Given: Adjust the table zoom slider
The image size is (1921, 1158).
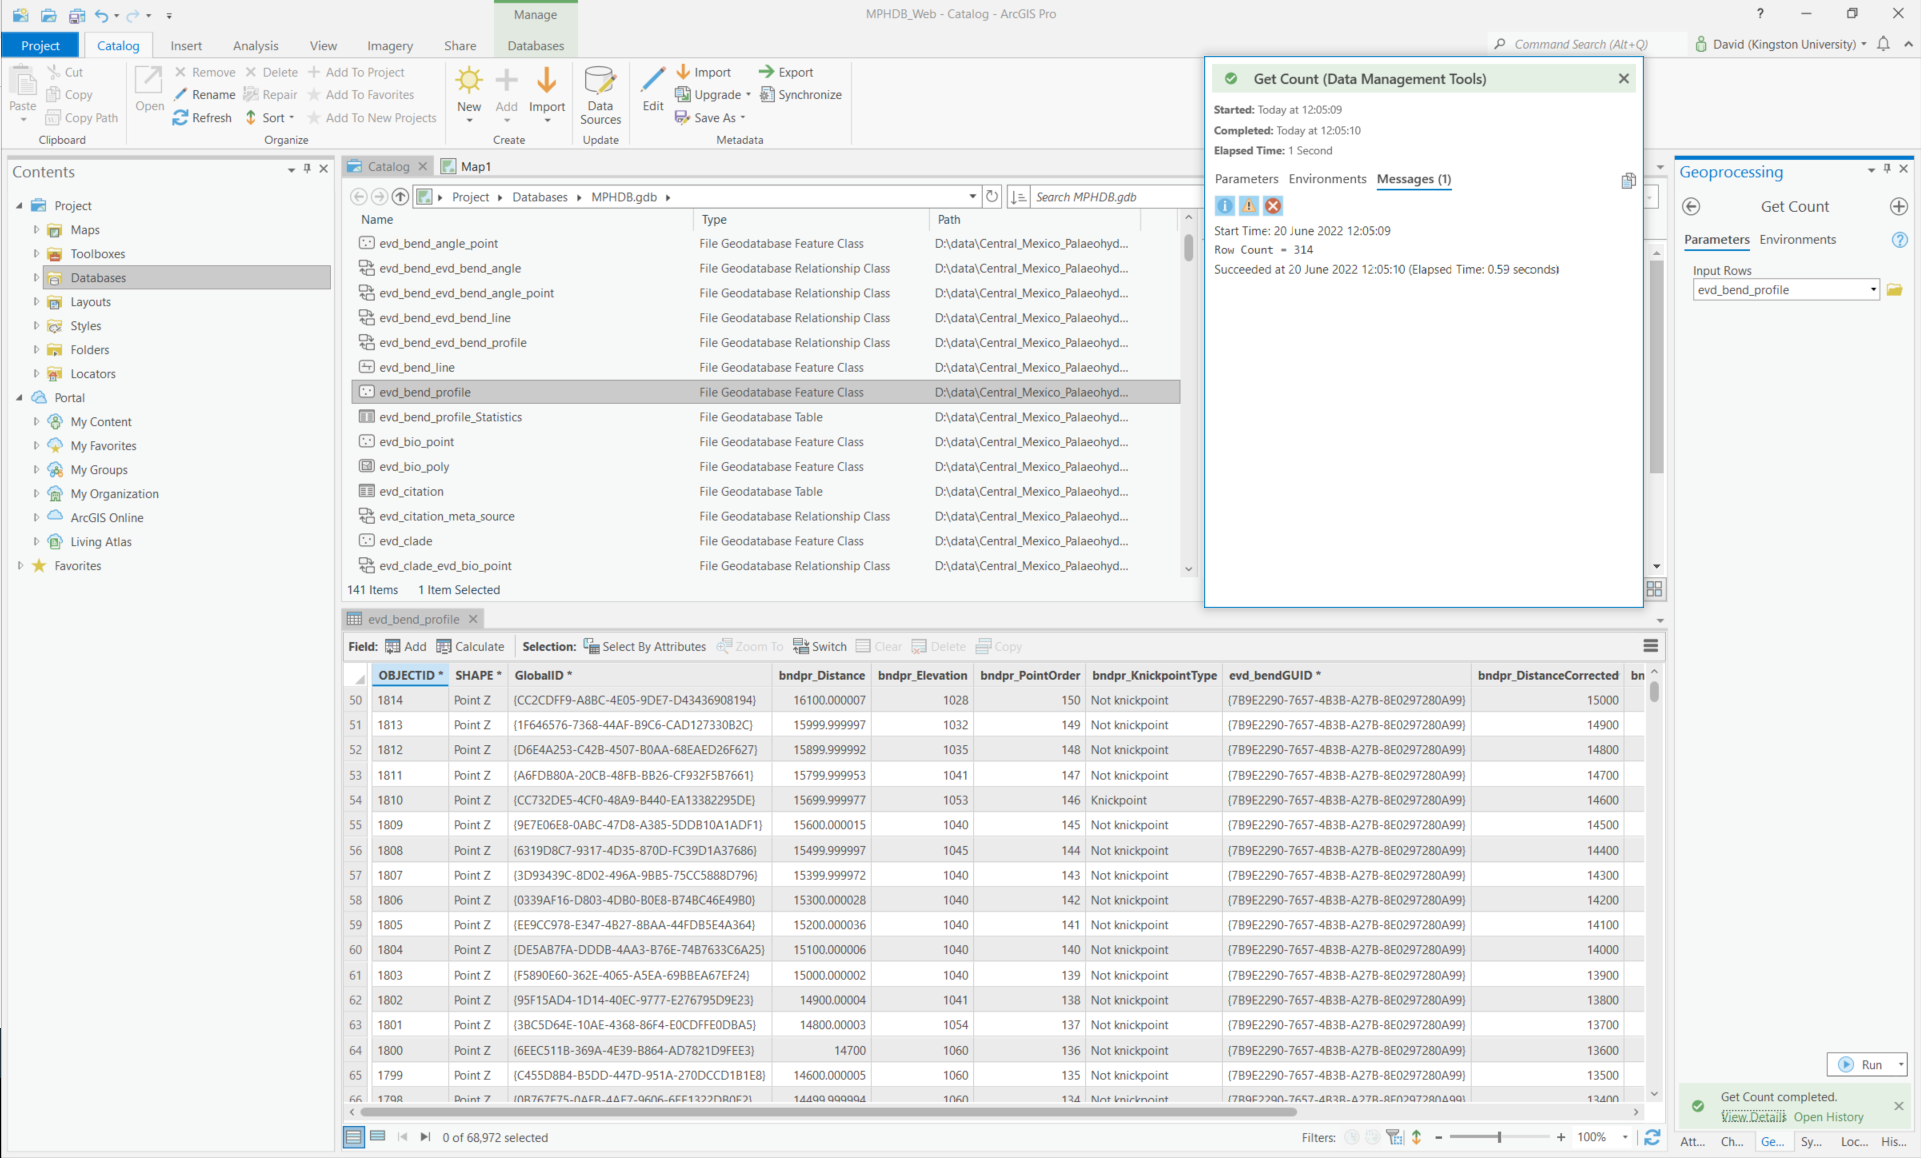Looking at the screenshot, I should point(1498,1137).
